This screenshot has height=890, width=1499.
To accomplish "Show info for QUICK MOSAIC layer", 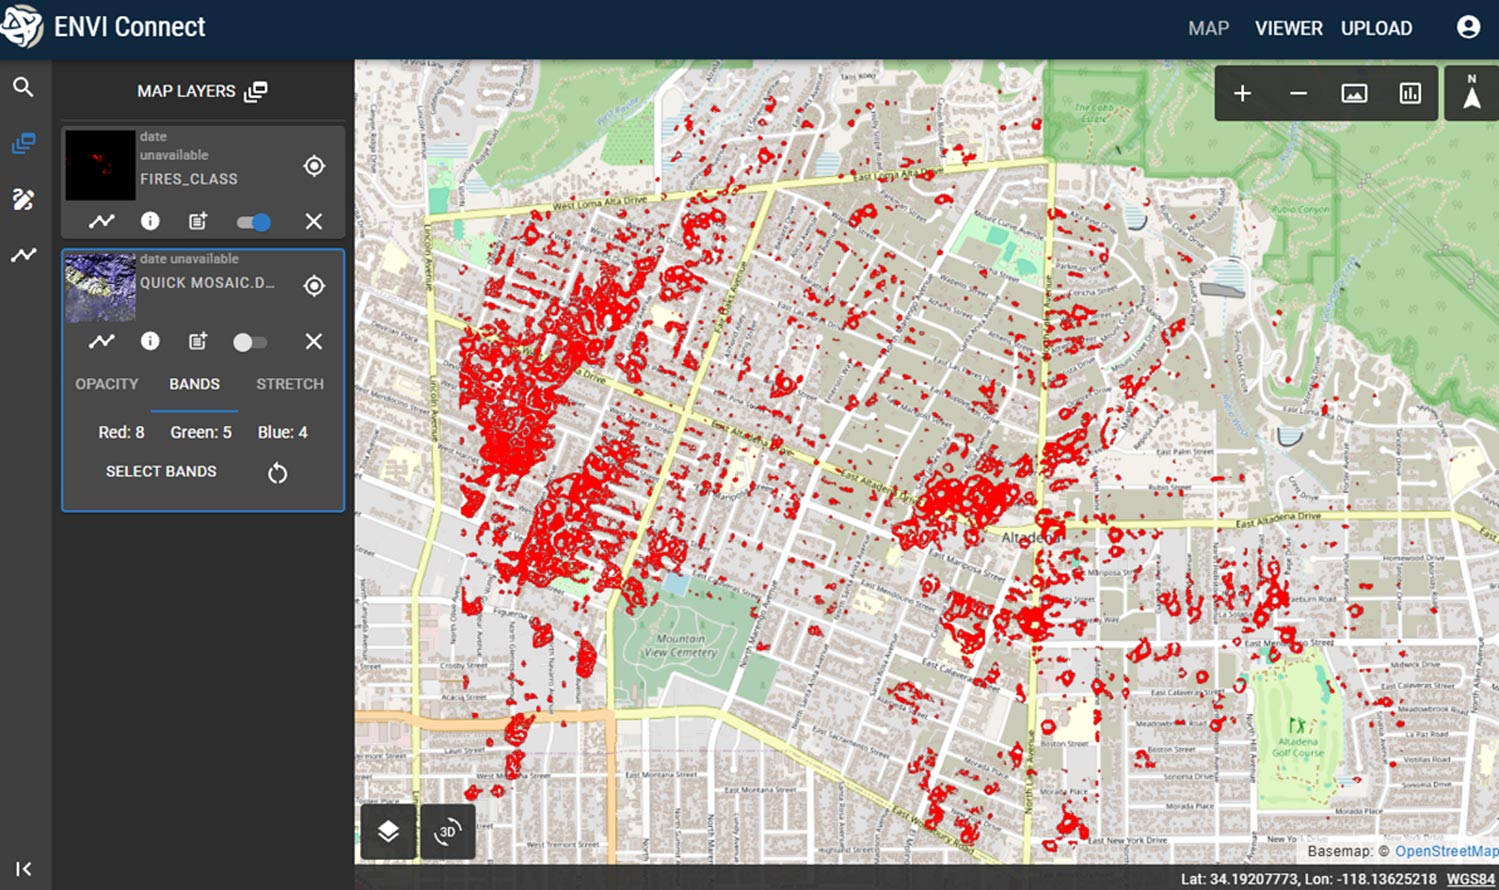I will coord(150,342).
